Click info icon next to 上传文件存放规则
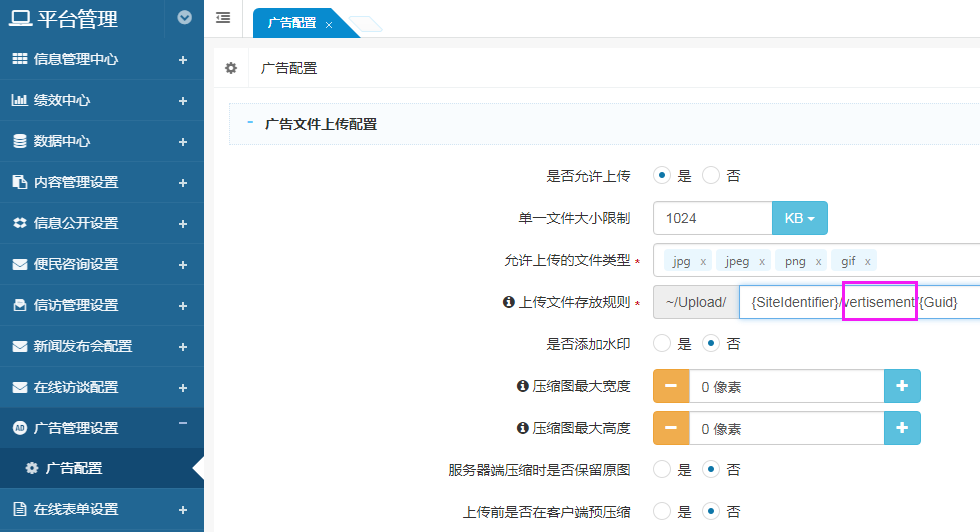 508,302
